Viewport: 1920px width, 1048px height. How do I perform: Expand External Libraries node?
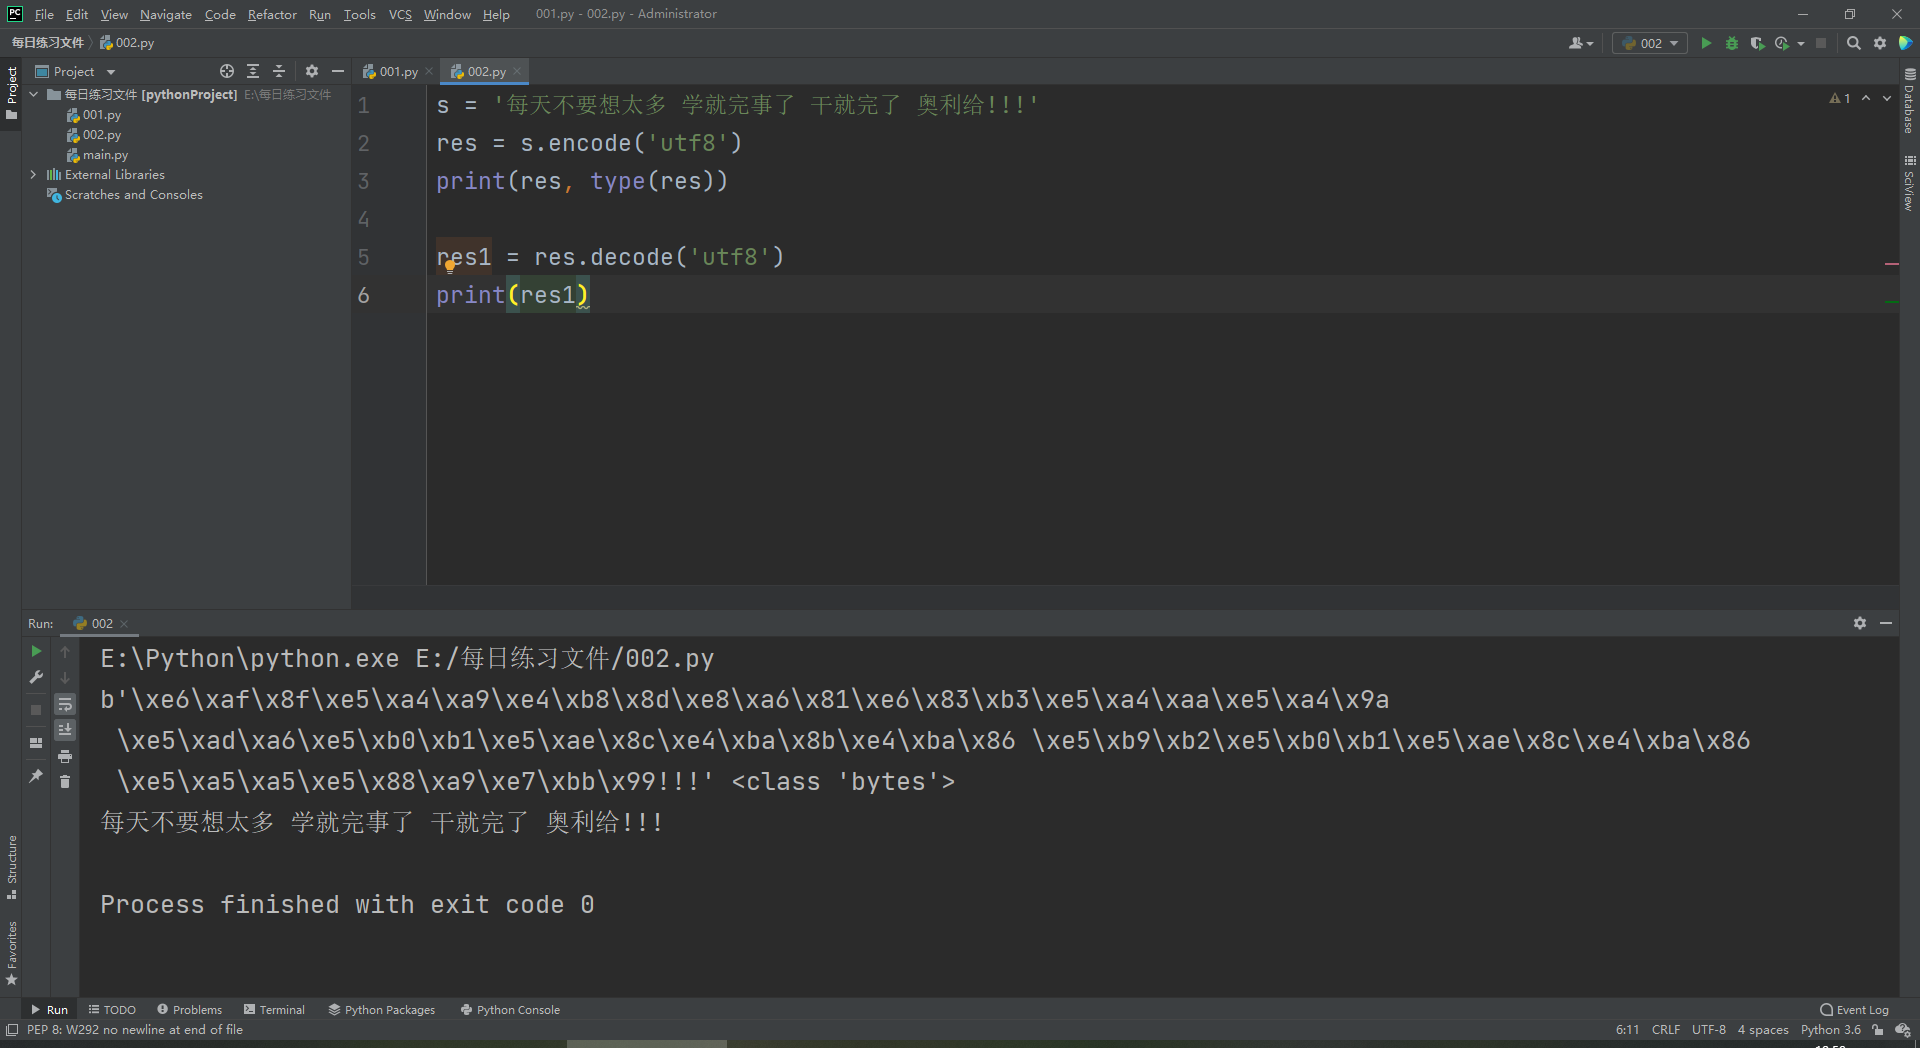[x=34, y=174]
